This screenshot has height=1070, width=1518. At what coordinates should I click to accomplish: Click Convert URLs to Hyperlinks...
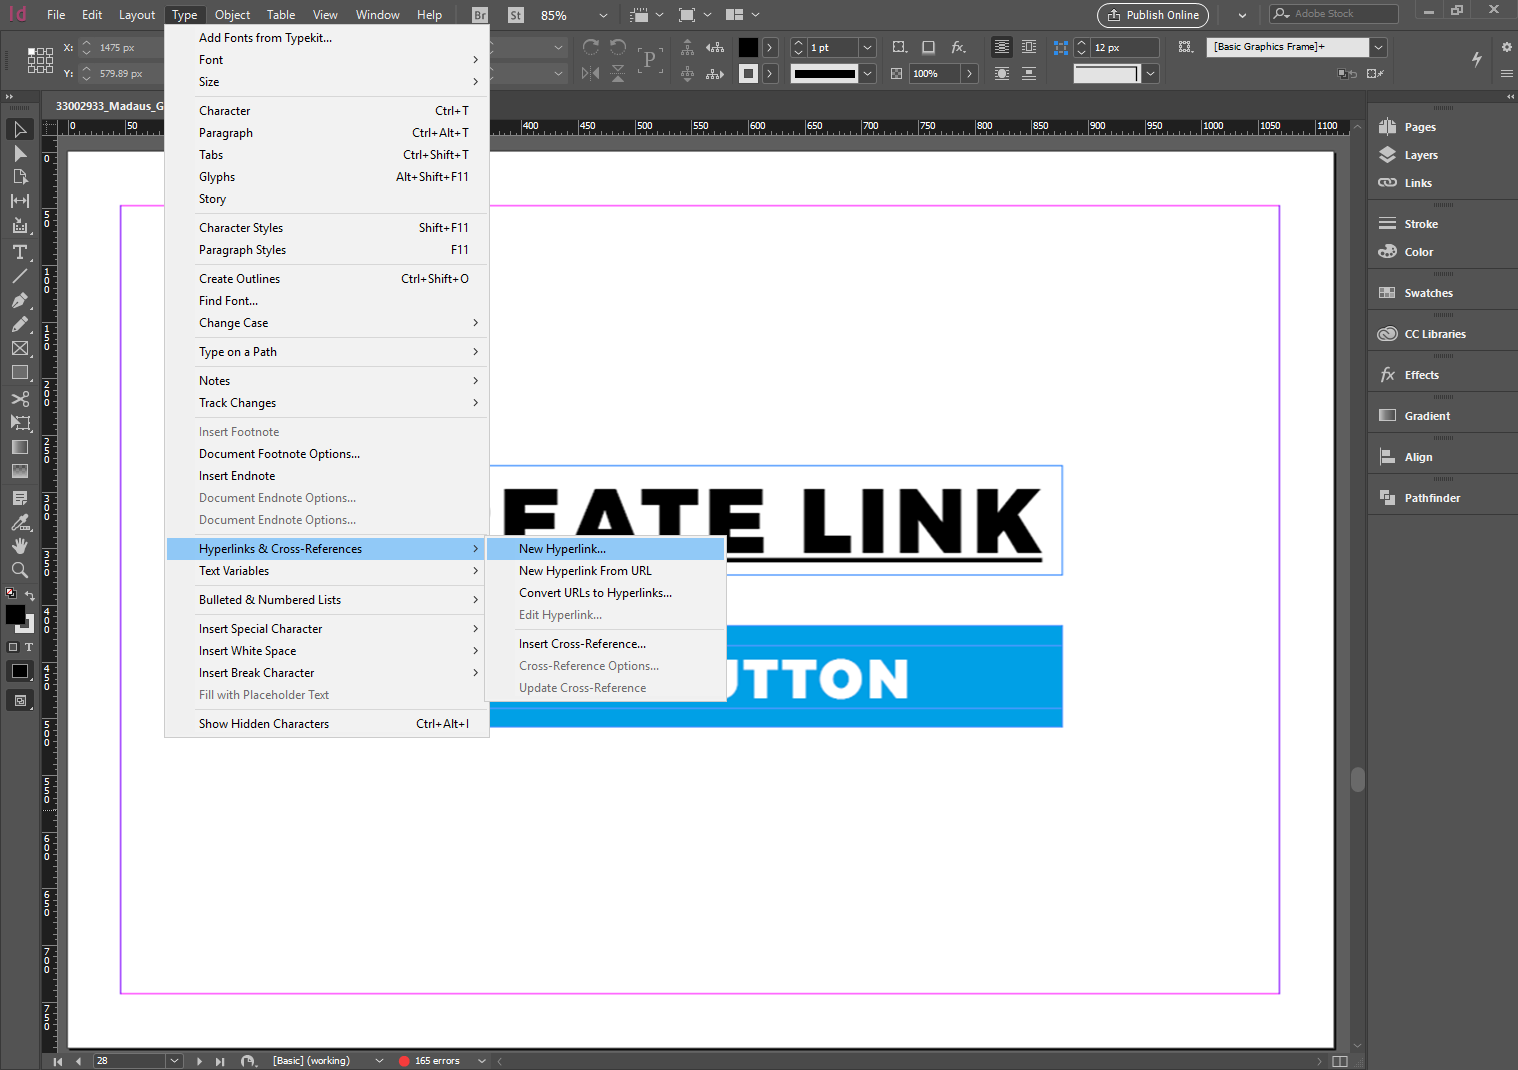pos(595,593)
